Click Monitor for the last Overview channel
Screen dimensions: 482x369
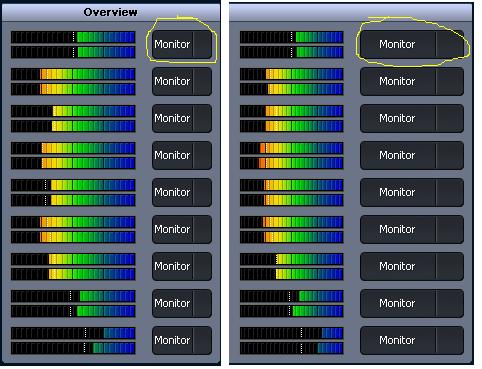[182, 341]
